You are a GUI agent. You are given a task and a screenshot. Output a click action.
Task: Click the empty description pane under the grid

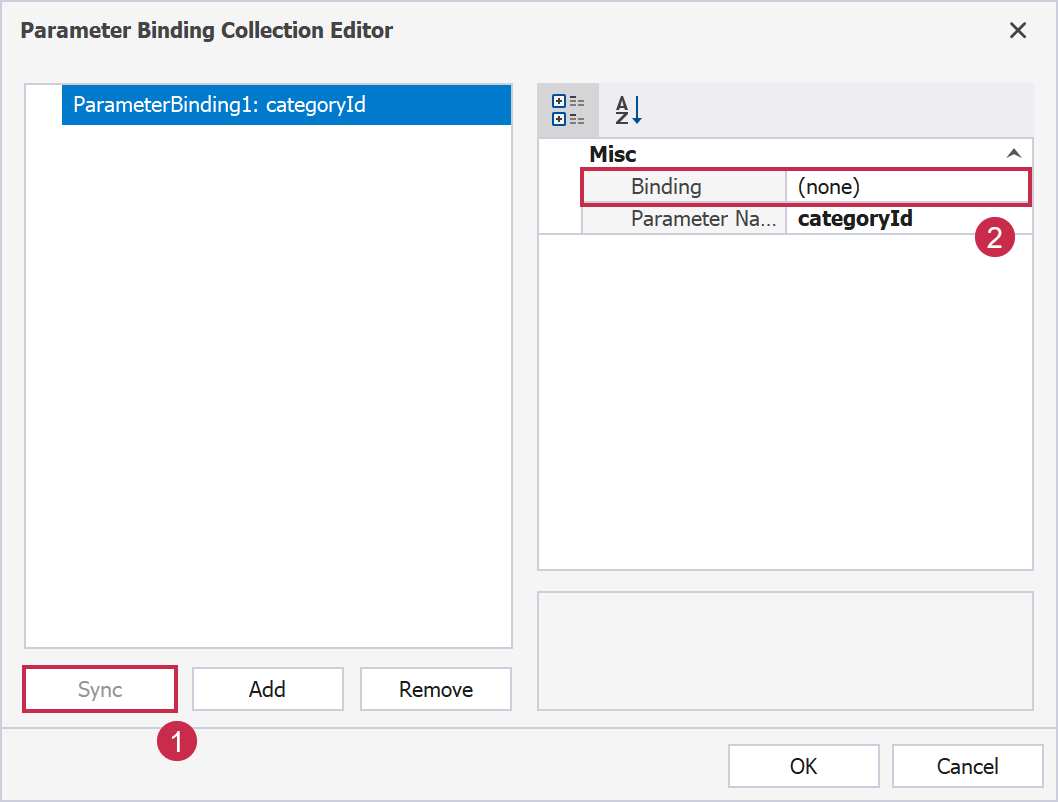point(785,650)
